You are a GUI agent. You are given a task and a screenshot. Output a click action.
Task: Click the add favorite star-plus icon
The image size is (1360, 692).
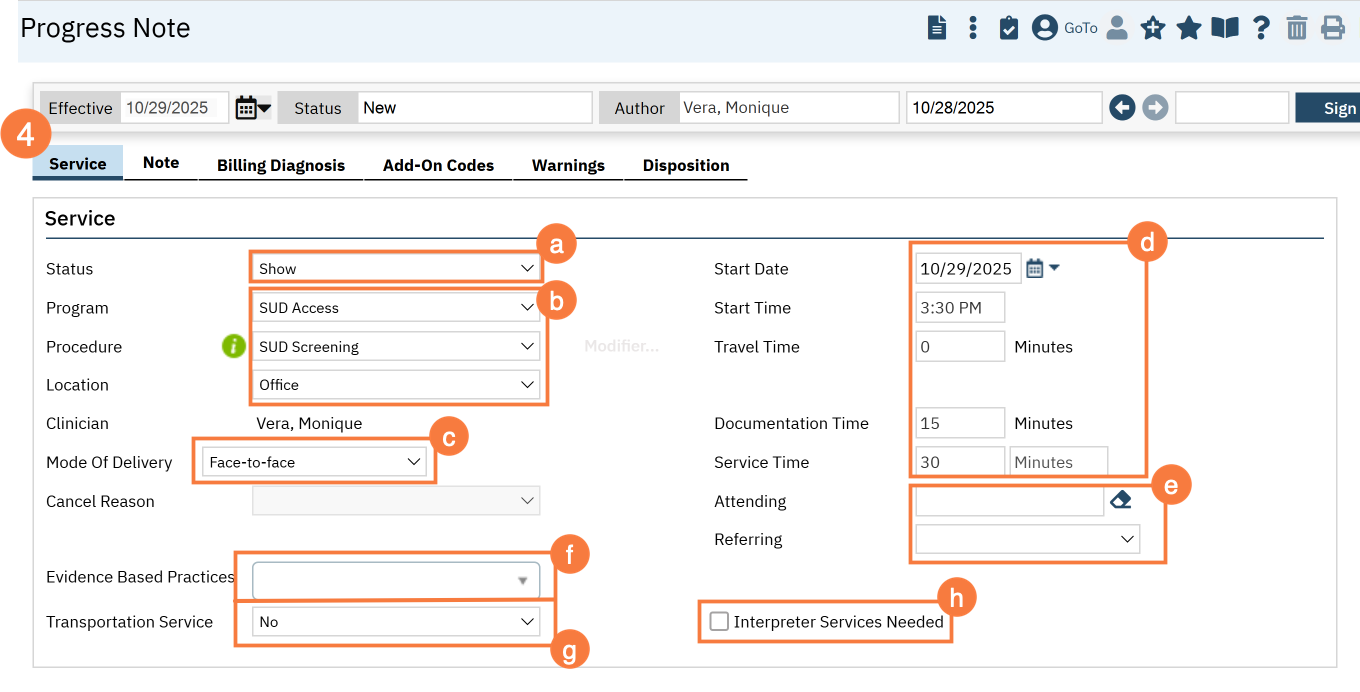[x=1153, y=28]
